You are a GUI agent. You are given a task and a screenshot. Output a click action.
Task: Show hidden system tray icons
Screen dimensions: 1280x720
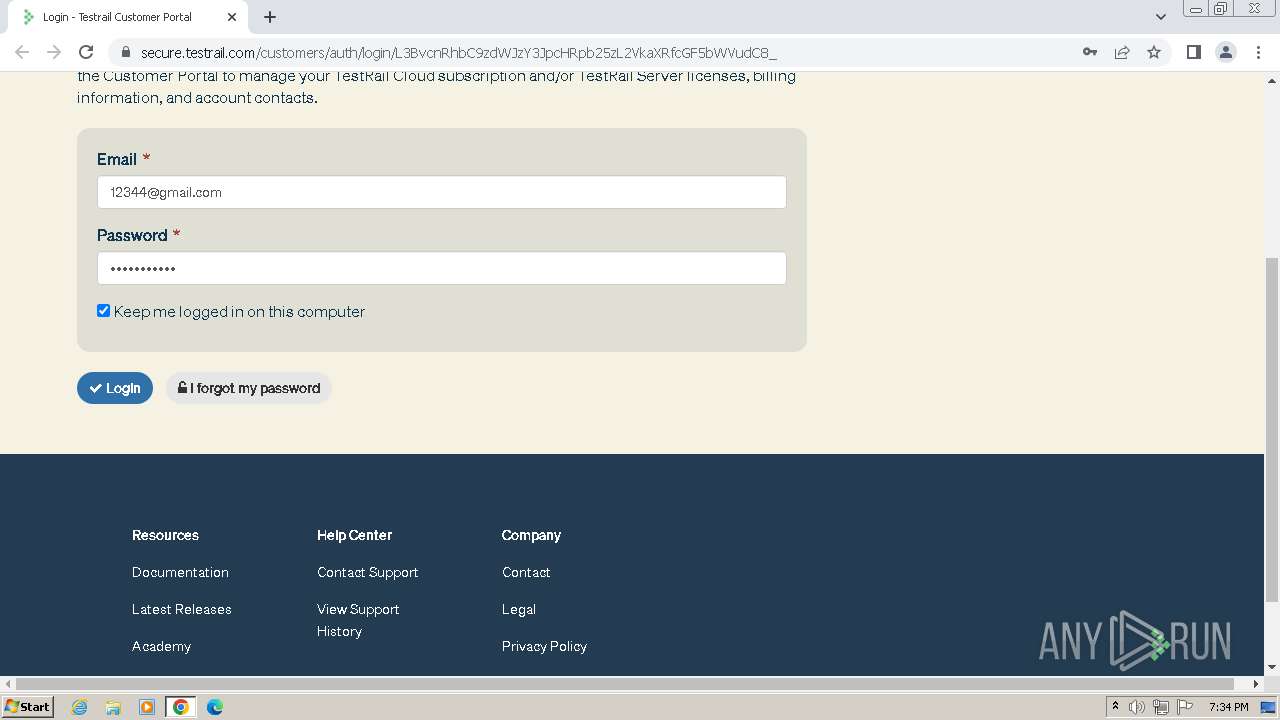point(1115,707)
